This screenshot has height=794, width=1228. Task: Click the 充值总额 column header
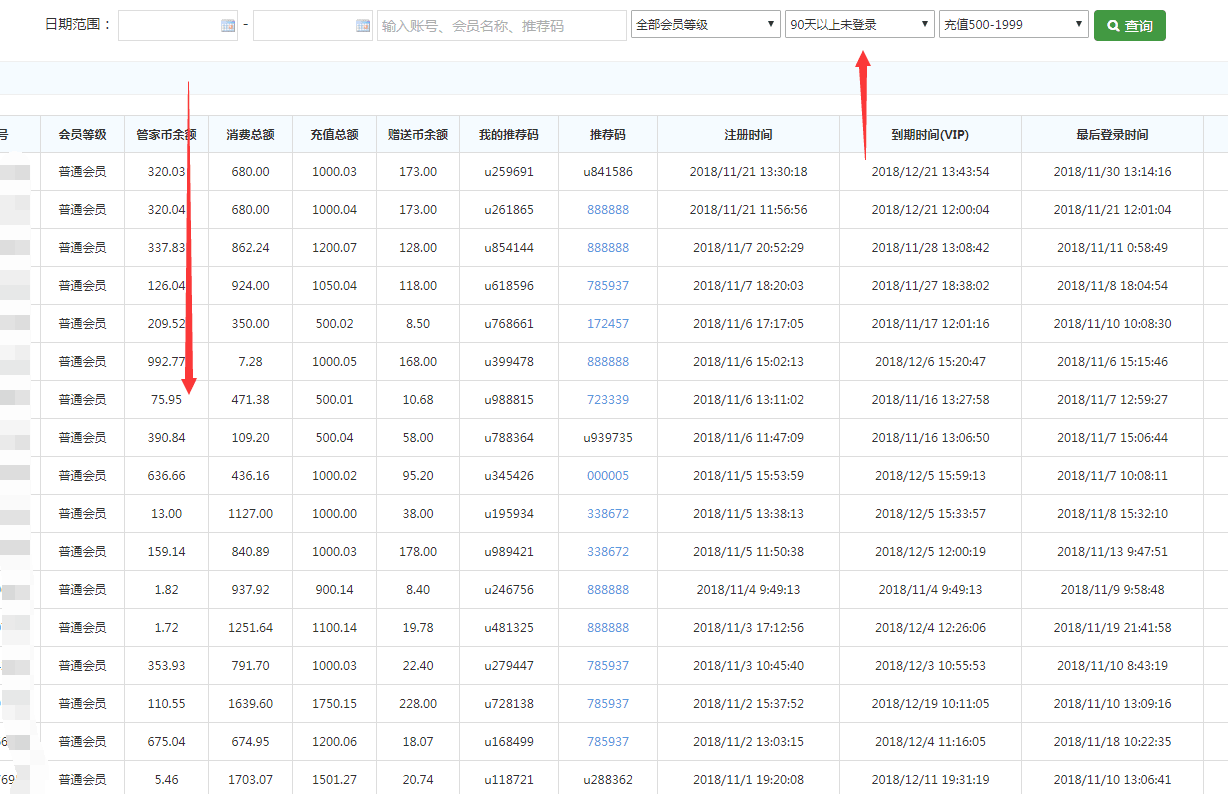(334, 134)
